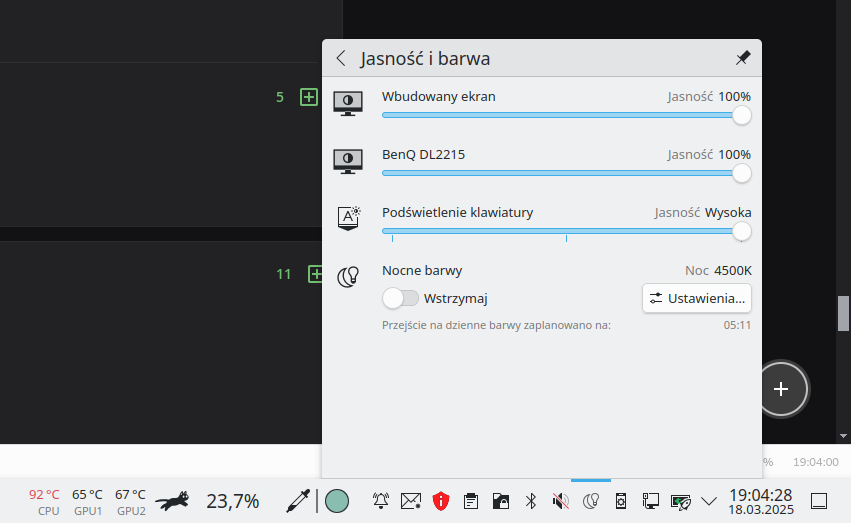
Task: Expand the green plus on row 11
Action: pos(315,274)
